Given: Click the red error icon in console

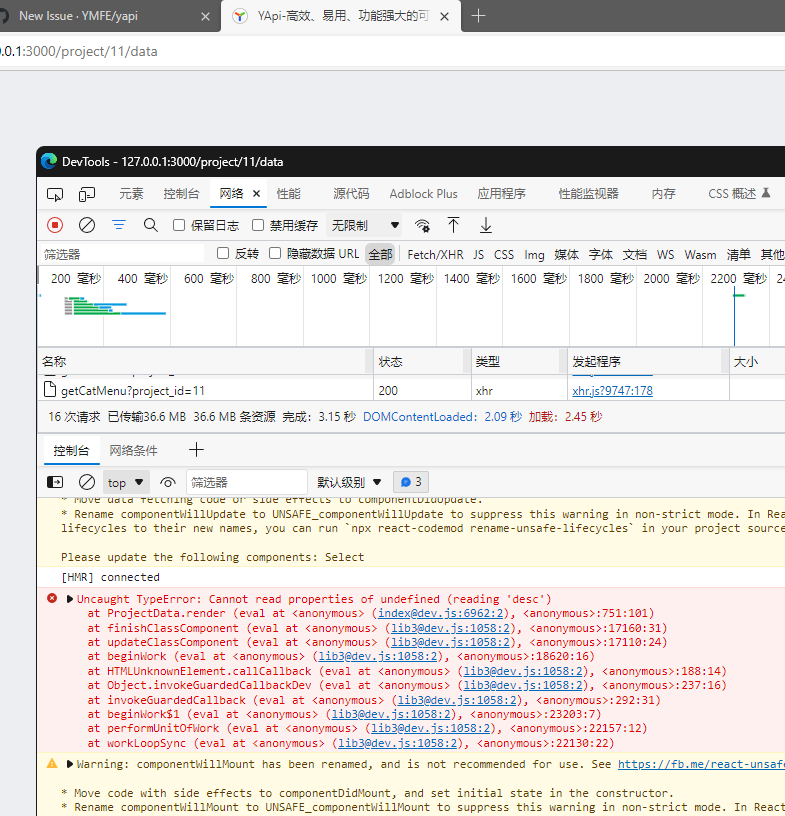Looking at the screenshot, I should click(x=52, y=598).
